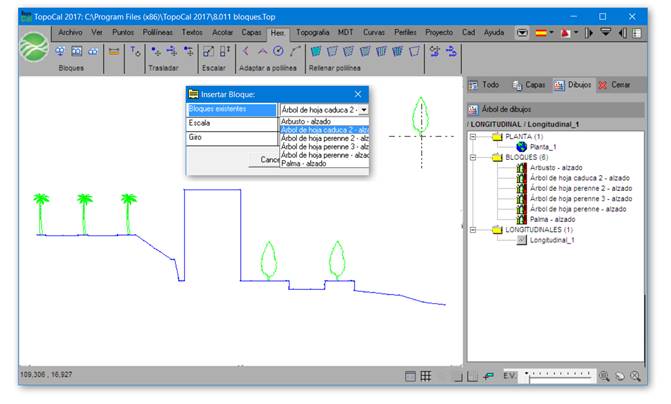Click the panel collapse left arrow icon
The width and height of the screenshot is (671, 404).
623,33
